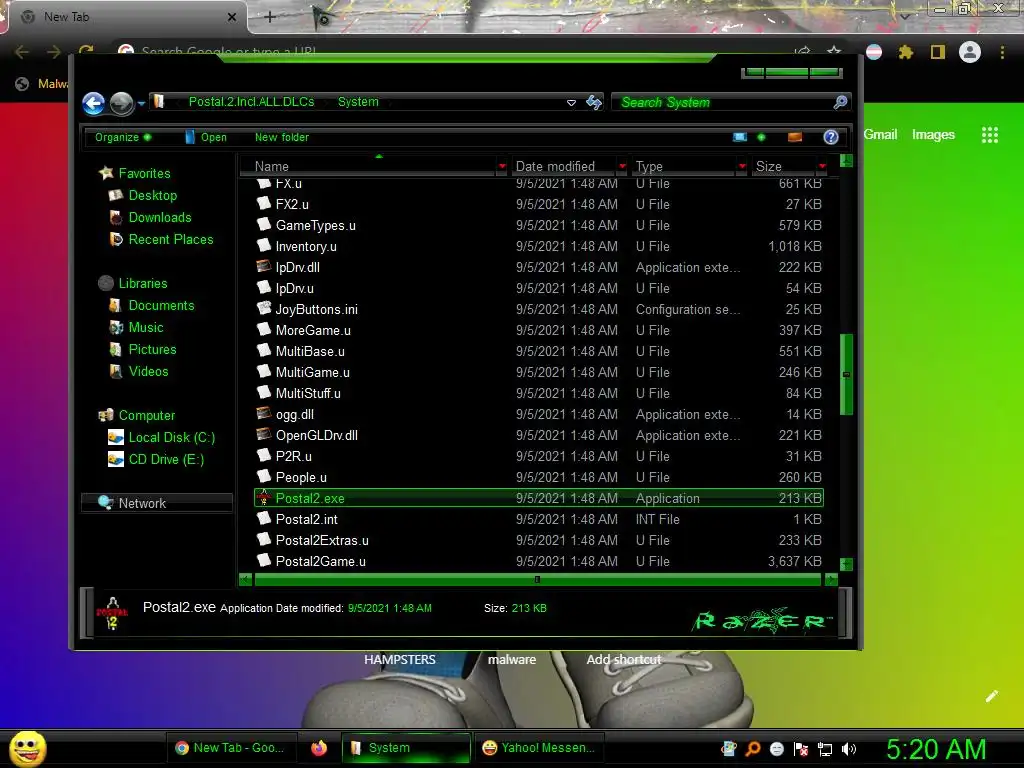Screen dimensions: 1024x768
Task: Open the view options dropdown dot
Action: pos(761,137)
